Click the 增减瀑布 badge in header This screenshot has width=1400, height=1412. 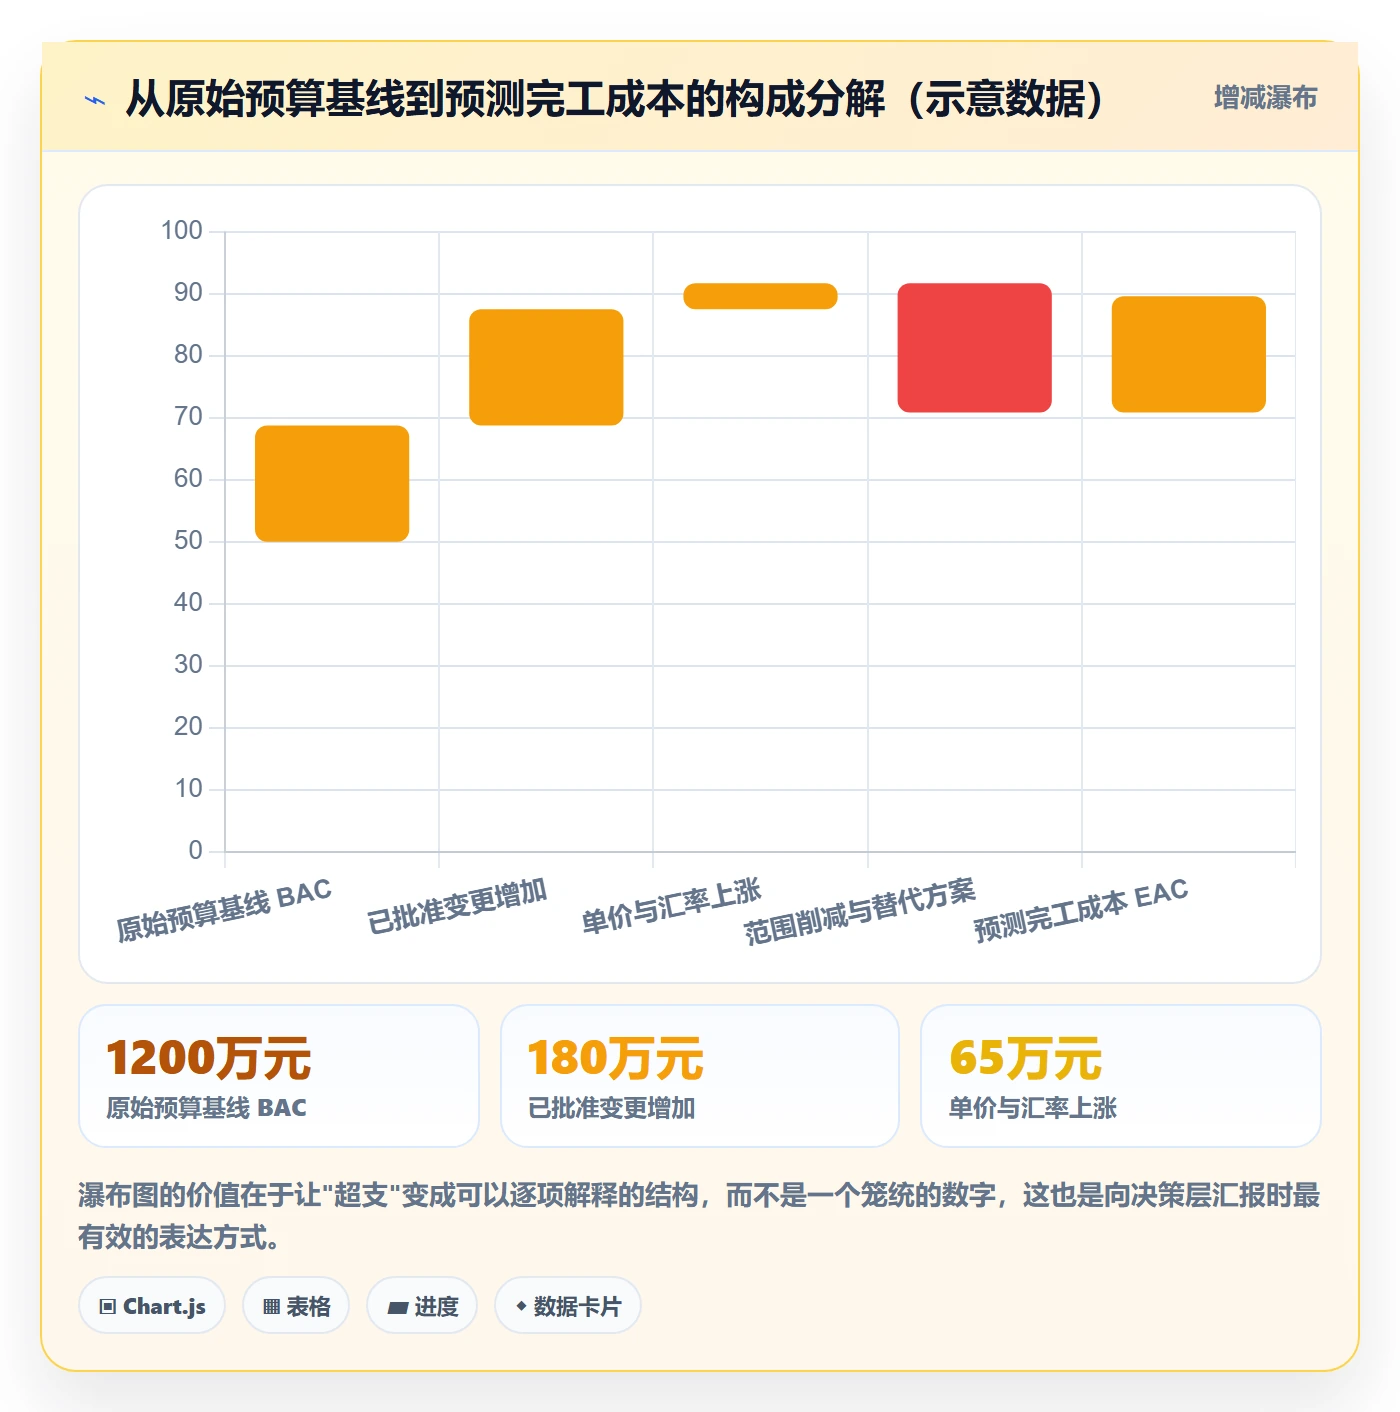[x=1265, y=98]
